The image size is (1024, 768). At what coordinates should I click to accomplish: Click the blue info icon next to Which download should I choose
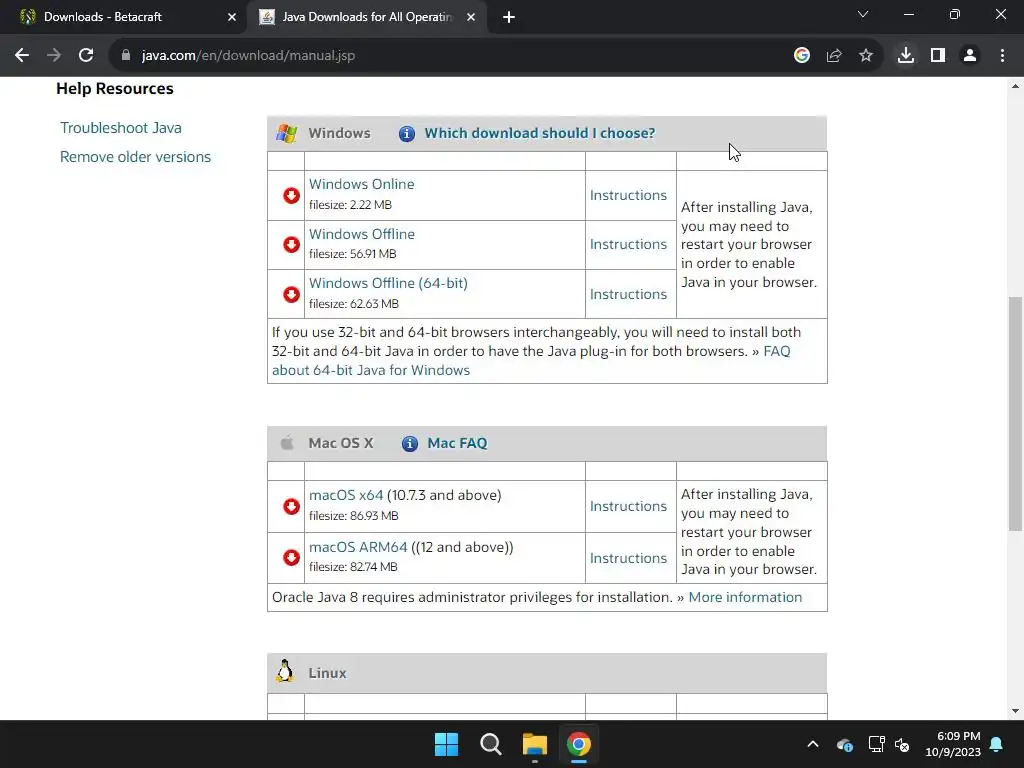click(407, 134)
